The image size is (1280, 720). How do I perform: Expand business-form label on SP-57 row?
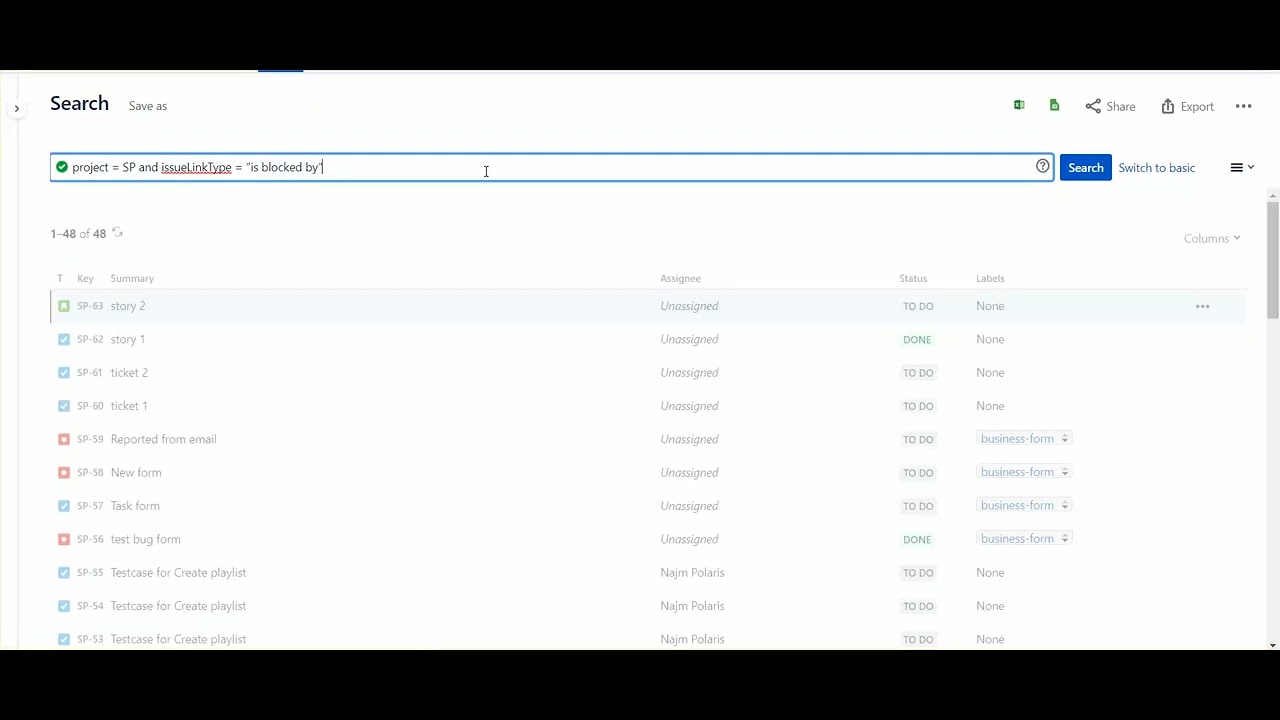(x=1064, y=505)
